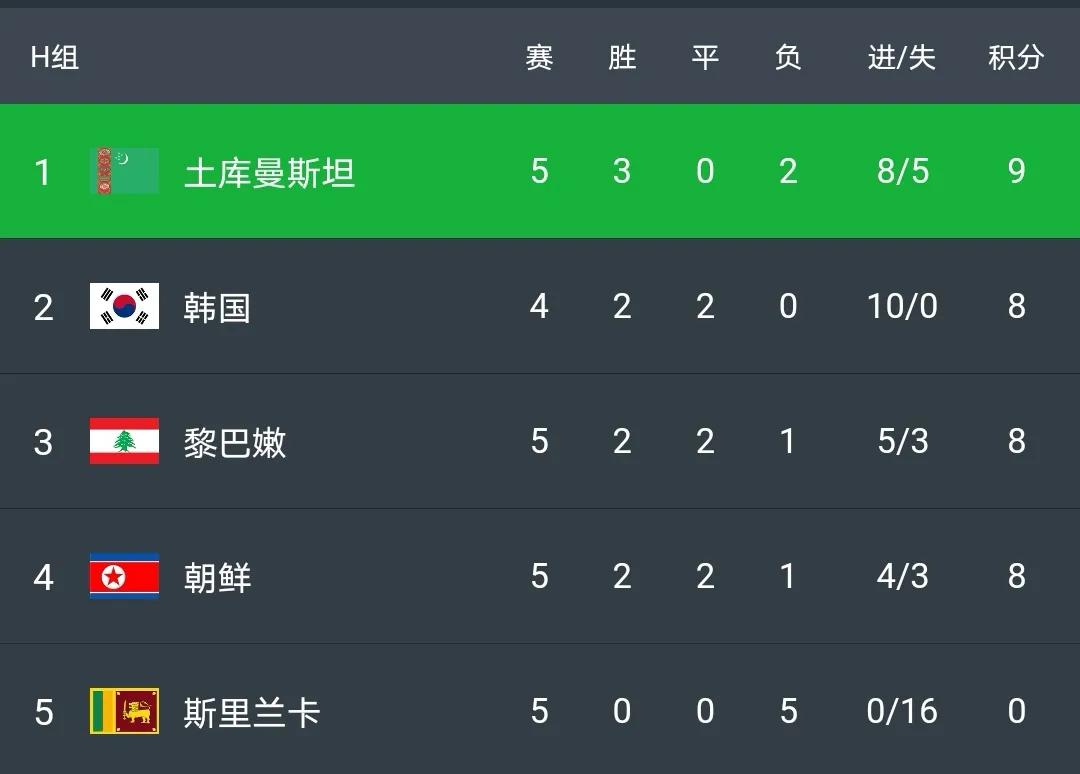This screenshot has height=774, width=1080.
Task: Select the 胜 column header
Action: click(x=622, y=57)
